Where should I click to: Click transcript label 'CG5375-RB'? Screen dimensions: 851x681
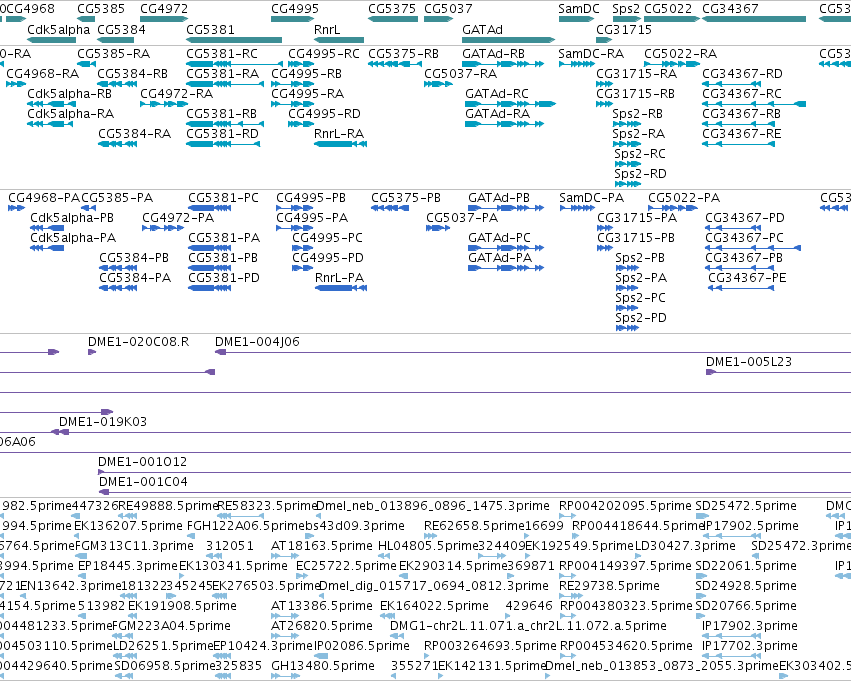pos(403,54)
